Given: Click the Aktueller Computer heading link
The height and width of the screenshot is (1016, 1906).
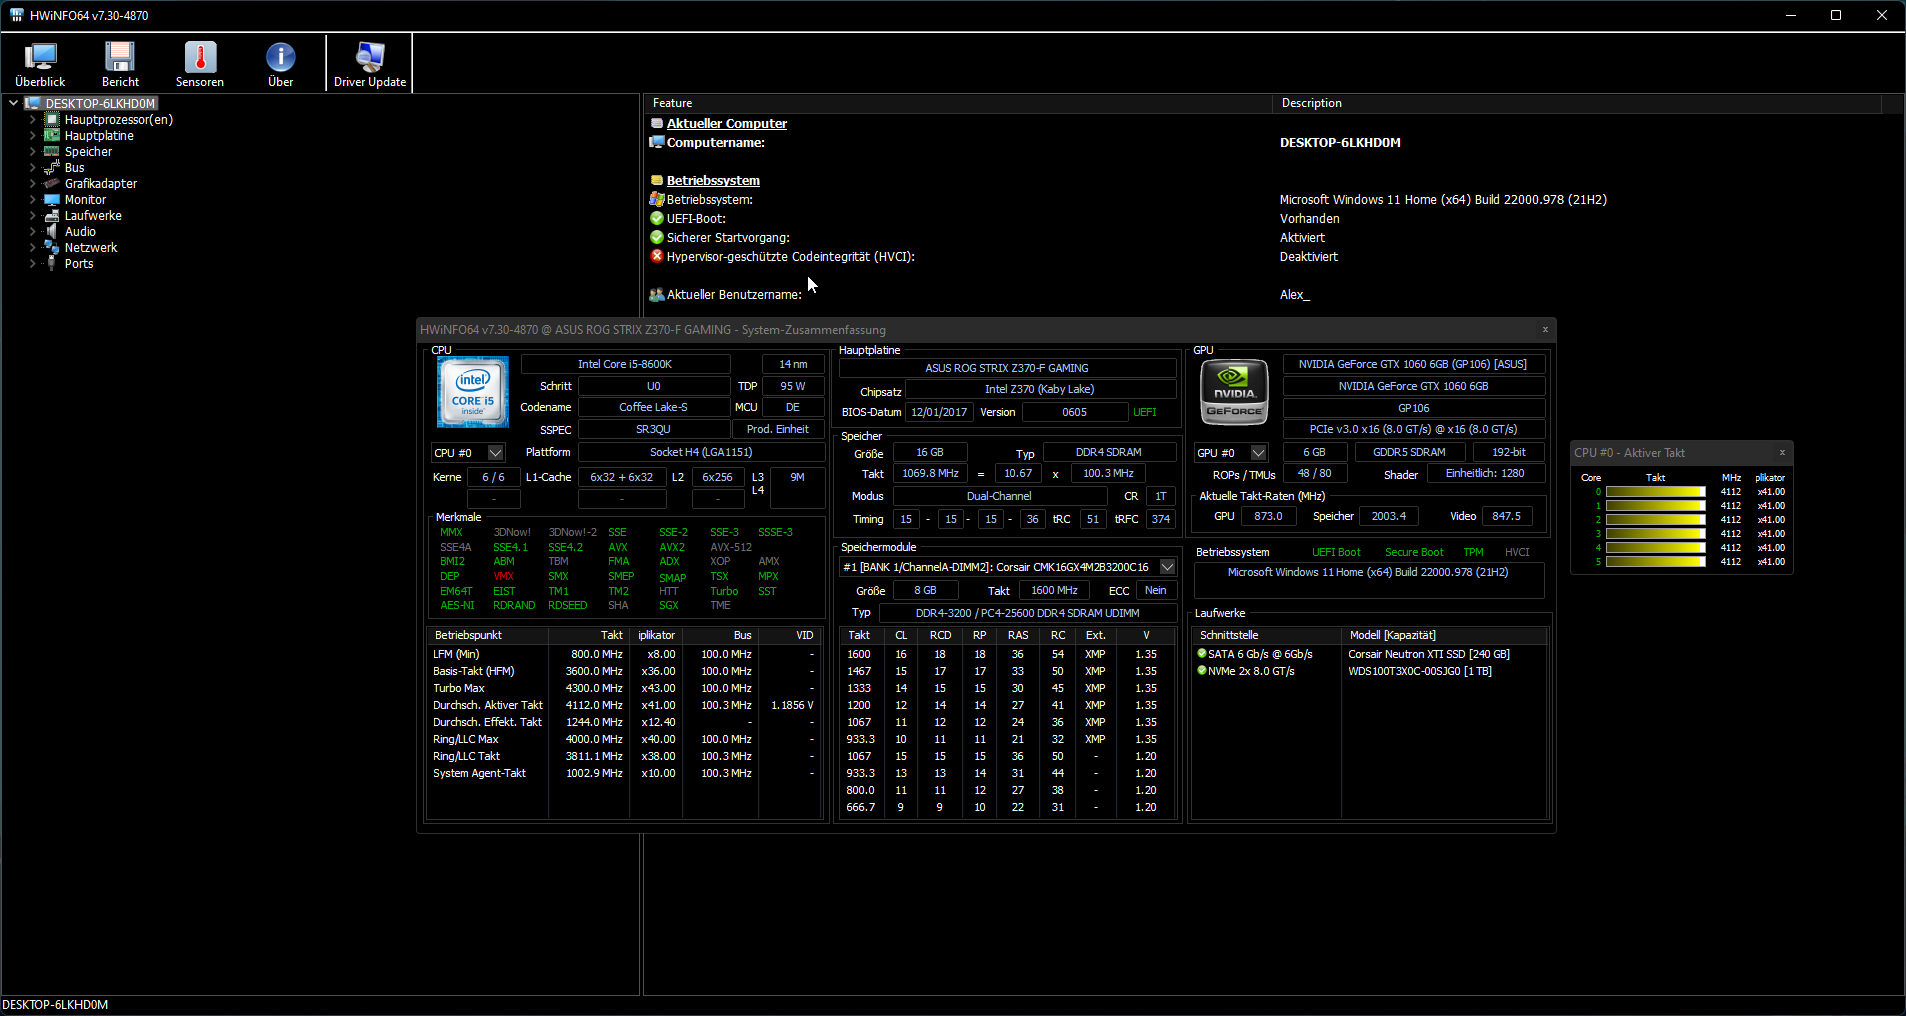Looking at the screenshot, I should (x=727, y=123).
